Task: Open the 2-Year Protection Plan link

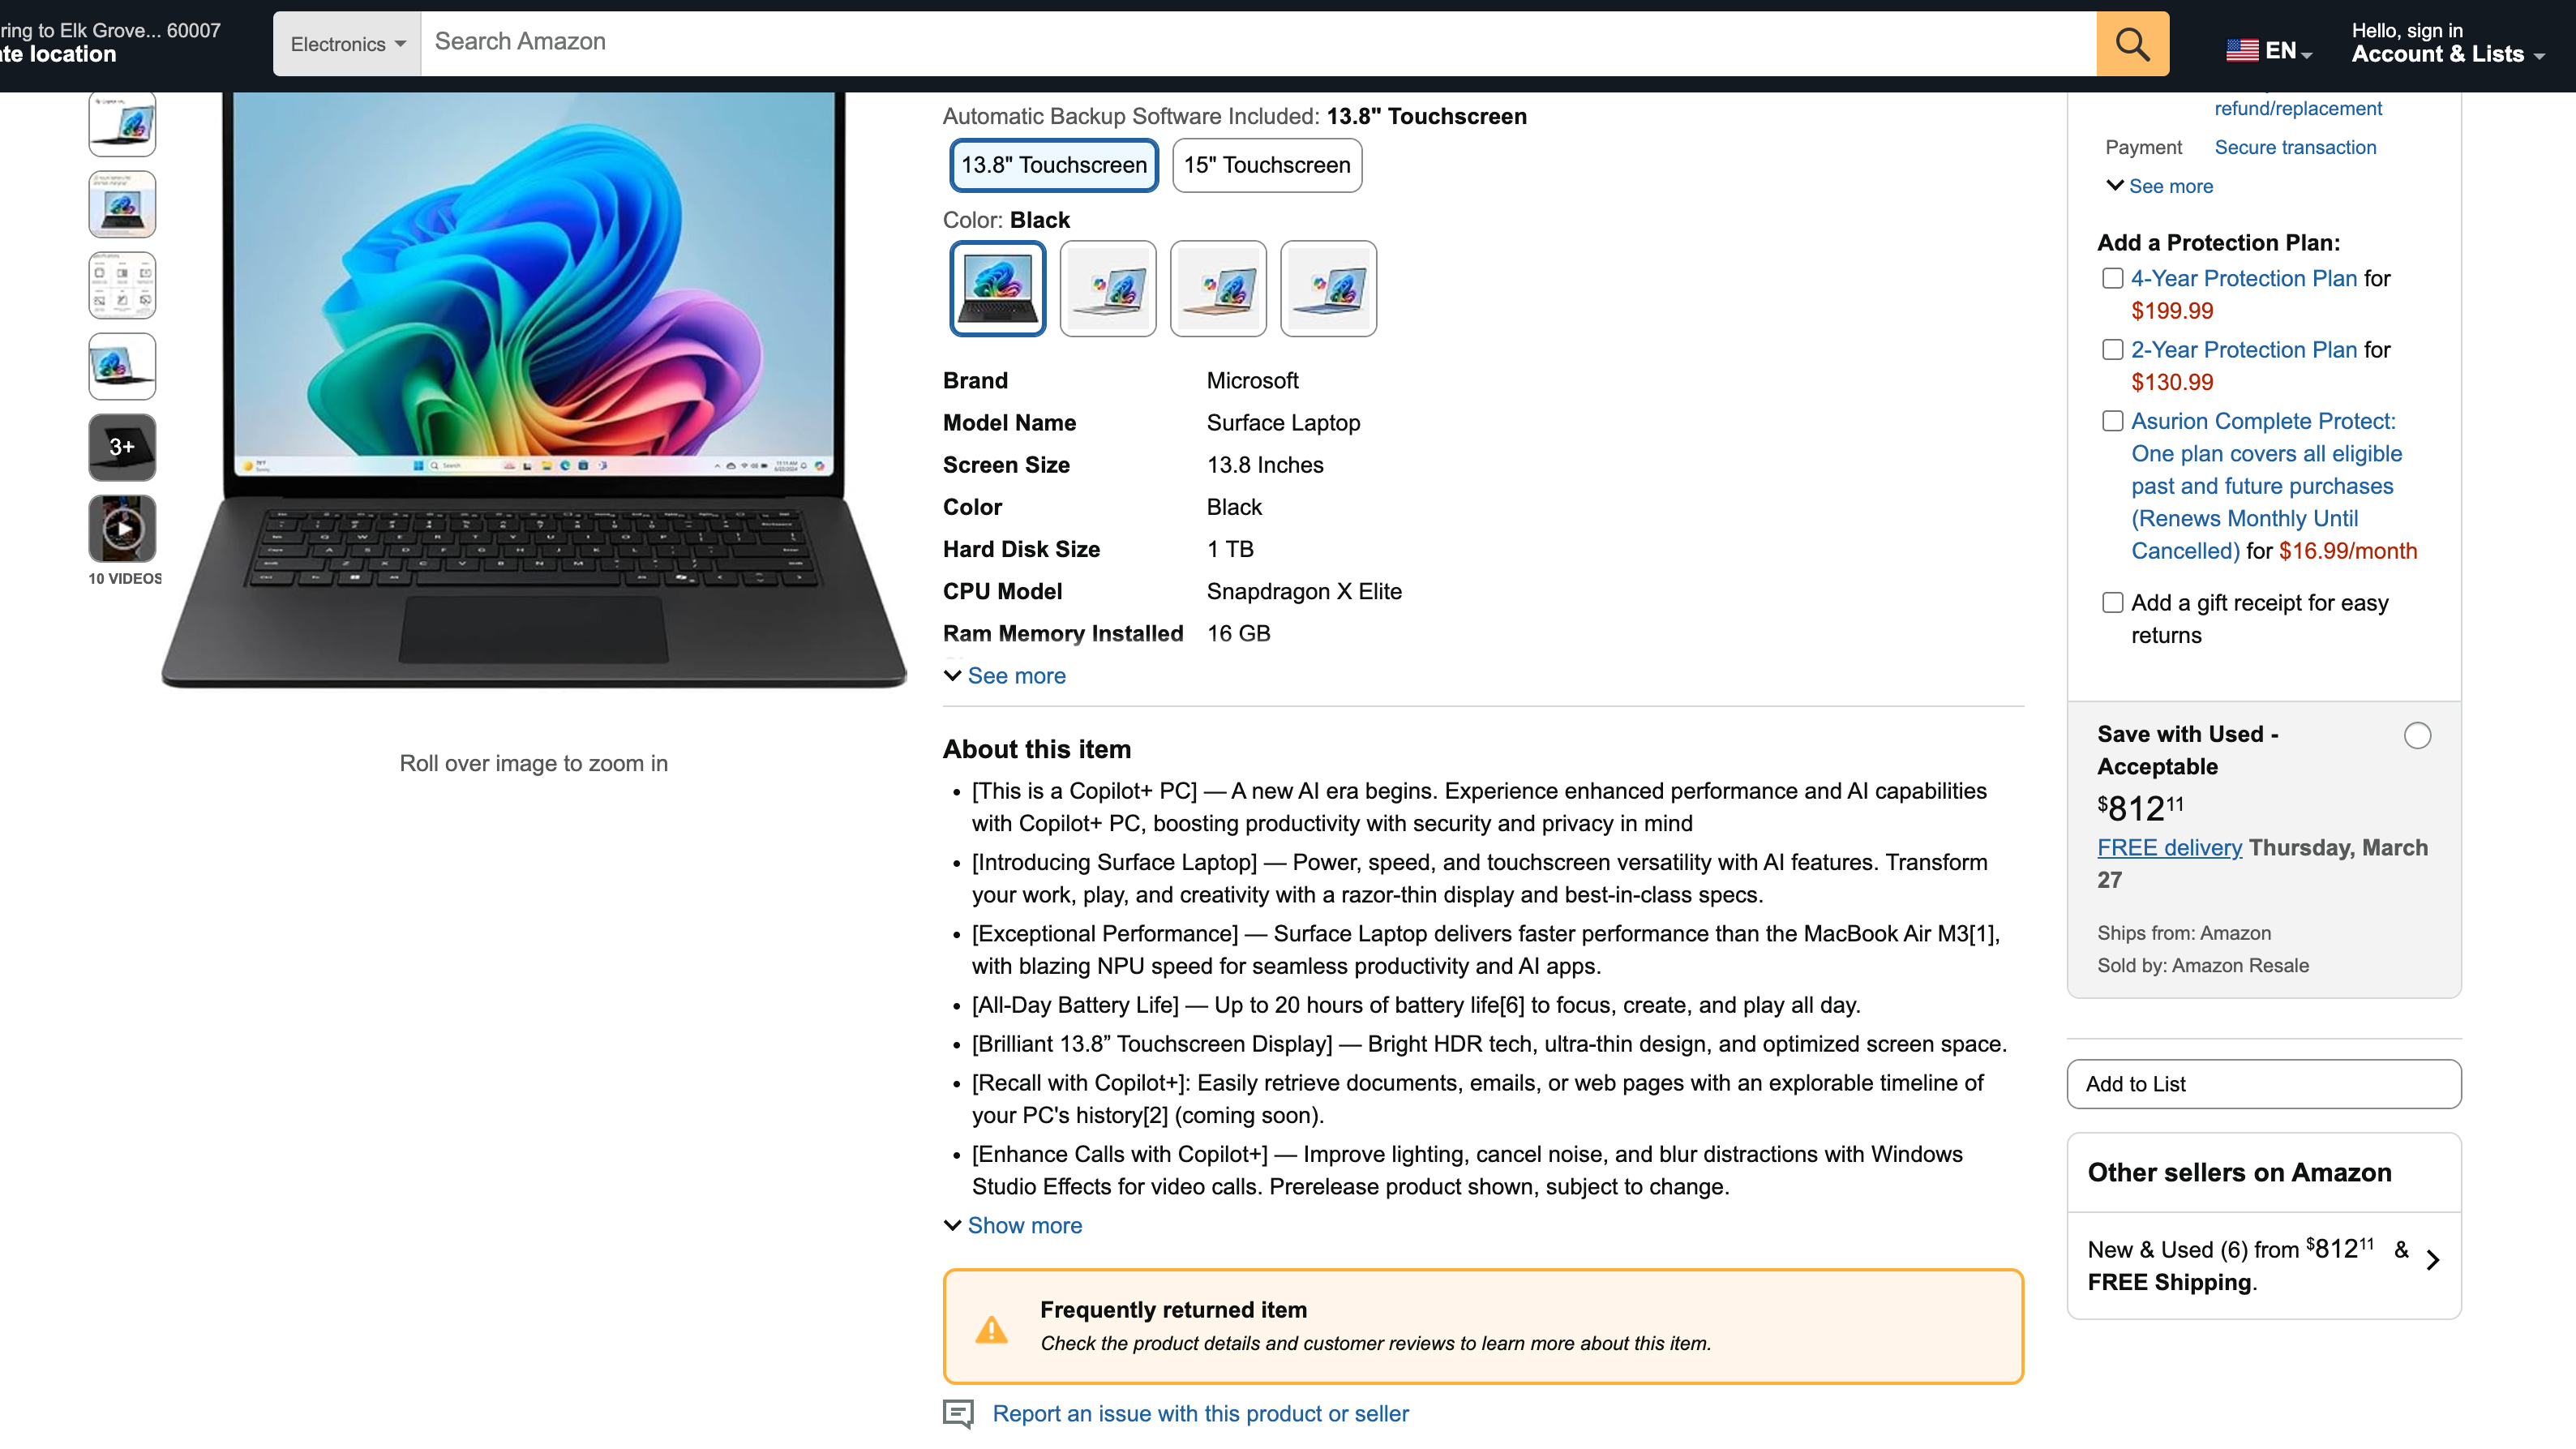Action: (x=2244, y=349)
